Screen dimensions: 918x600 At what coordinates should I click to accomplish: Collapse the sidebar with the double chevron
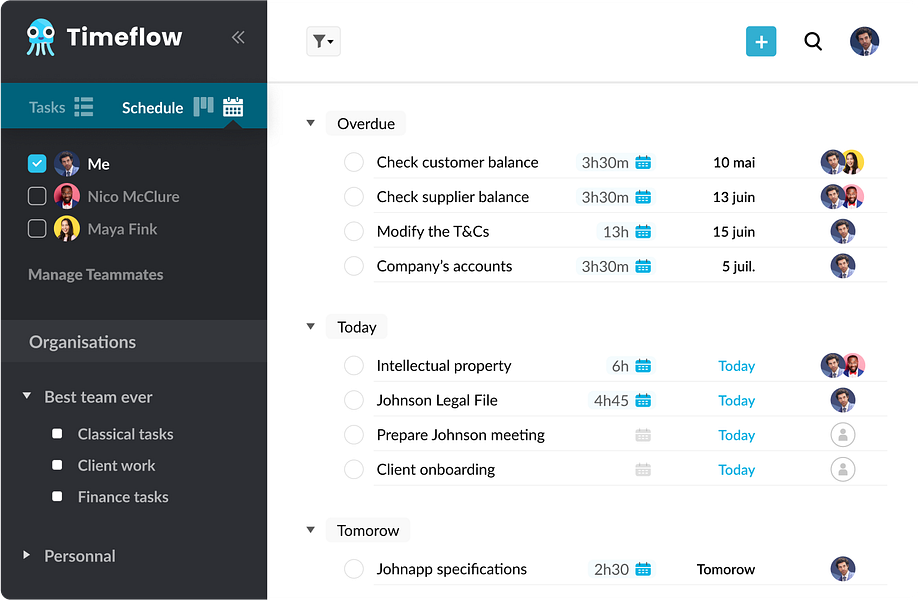[238, 37]
